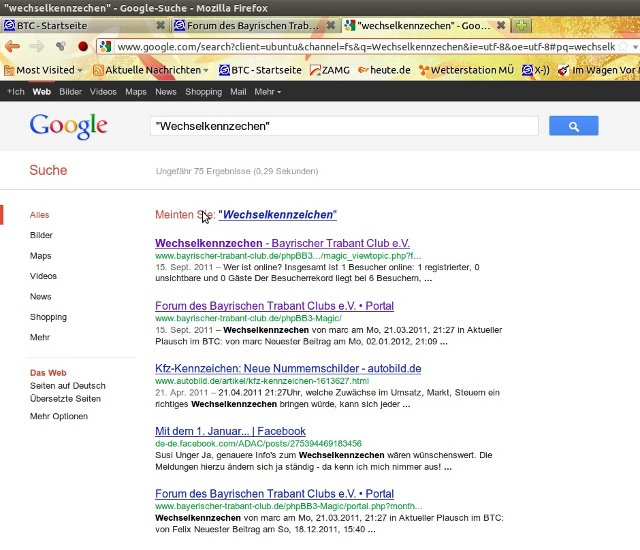Open the new tab plus button
This screenshot has width=640, height=550.
pos(521,26)
